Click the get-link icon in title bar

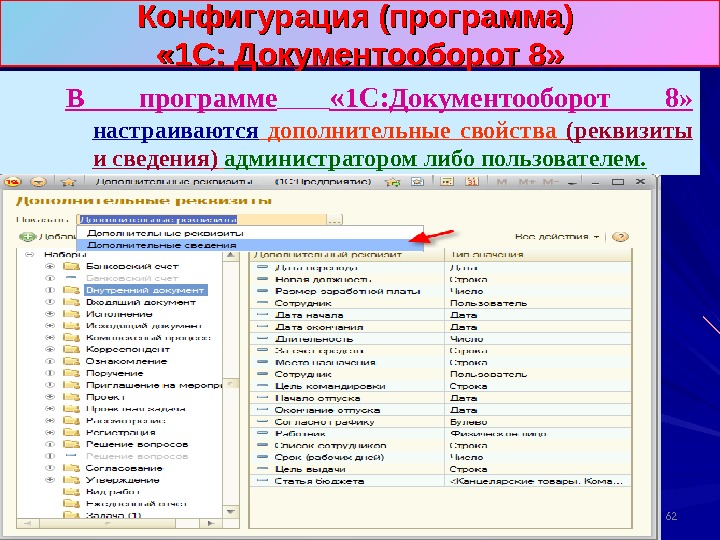pos(417,182)
